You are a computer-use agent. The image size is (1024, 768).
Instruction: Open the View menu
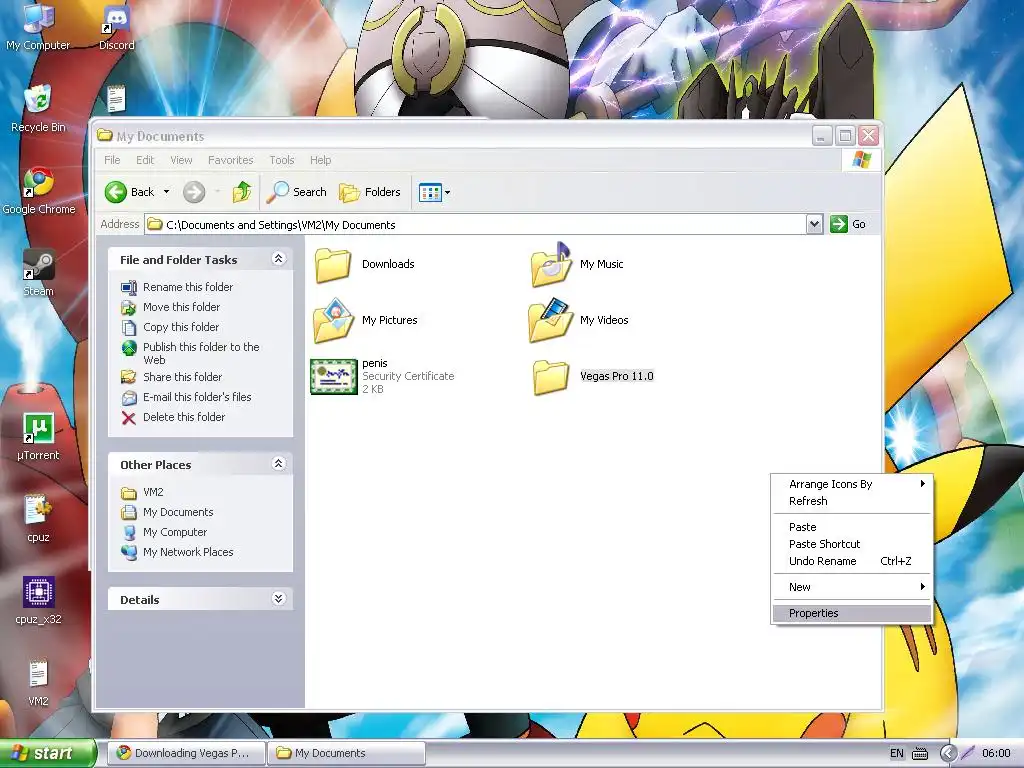[182, 160]
